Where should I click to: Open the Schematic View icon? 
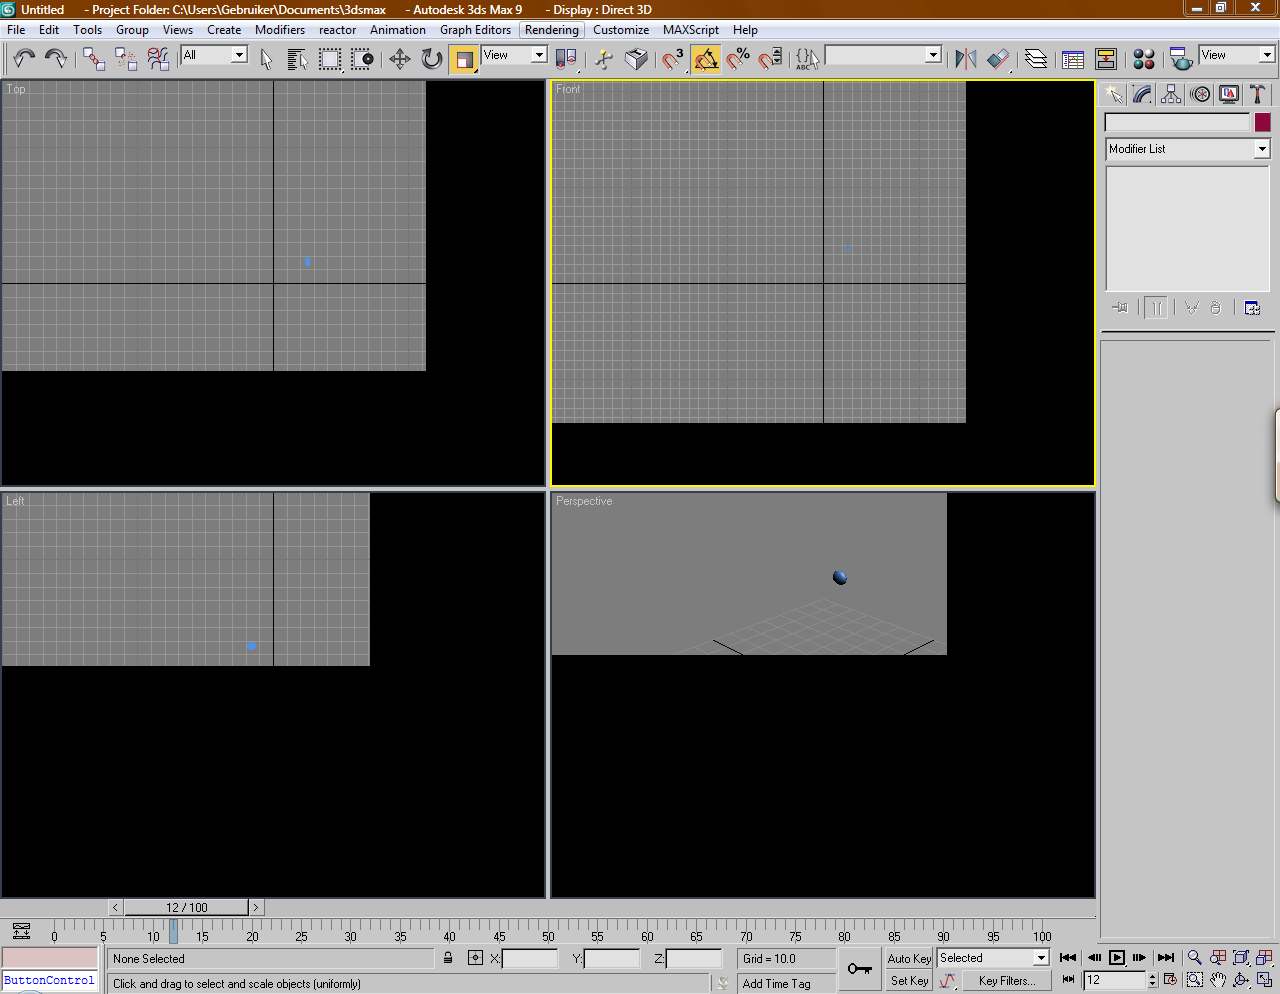(x=1106, y=59)
